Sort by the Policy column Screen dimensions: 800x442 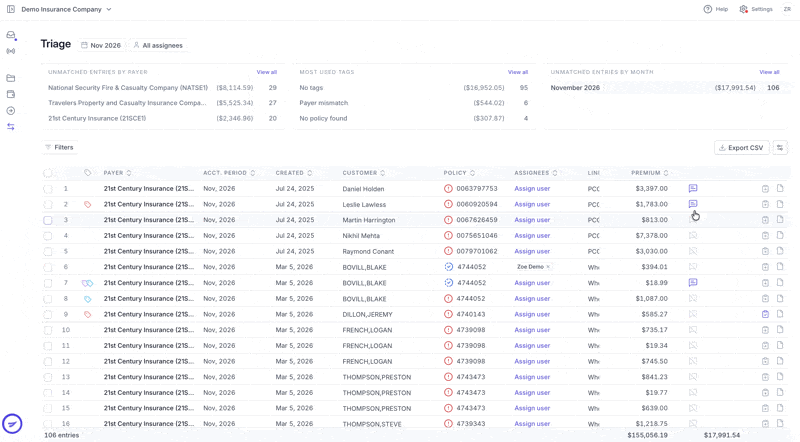coord(459,173)
